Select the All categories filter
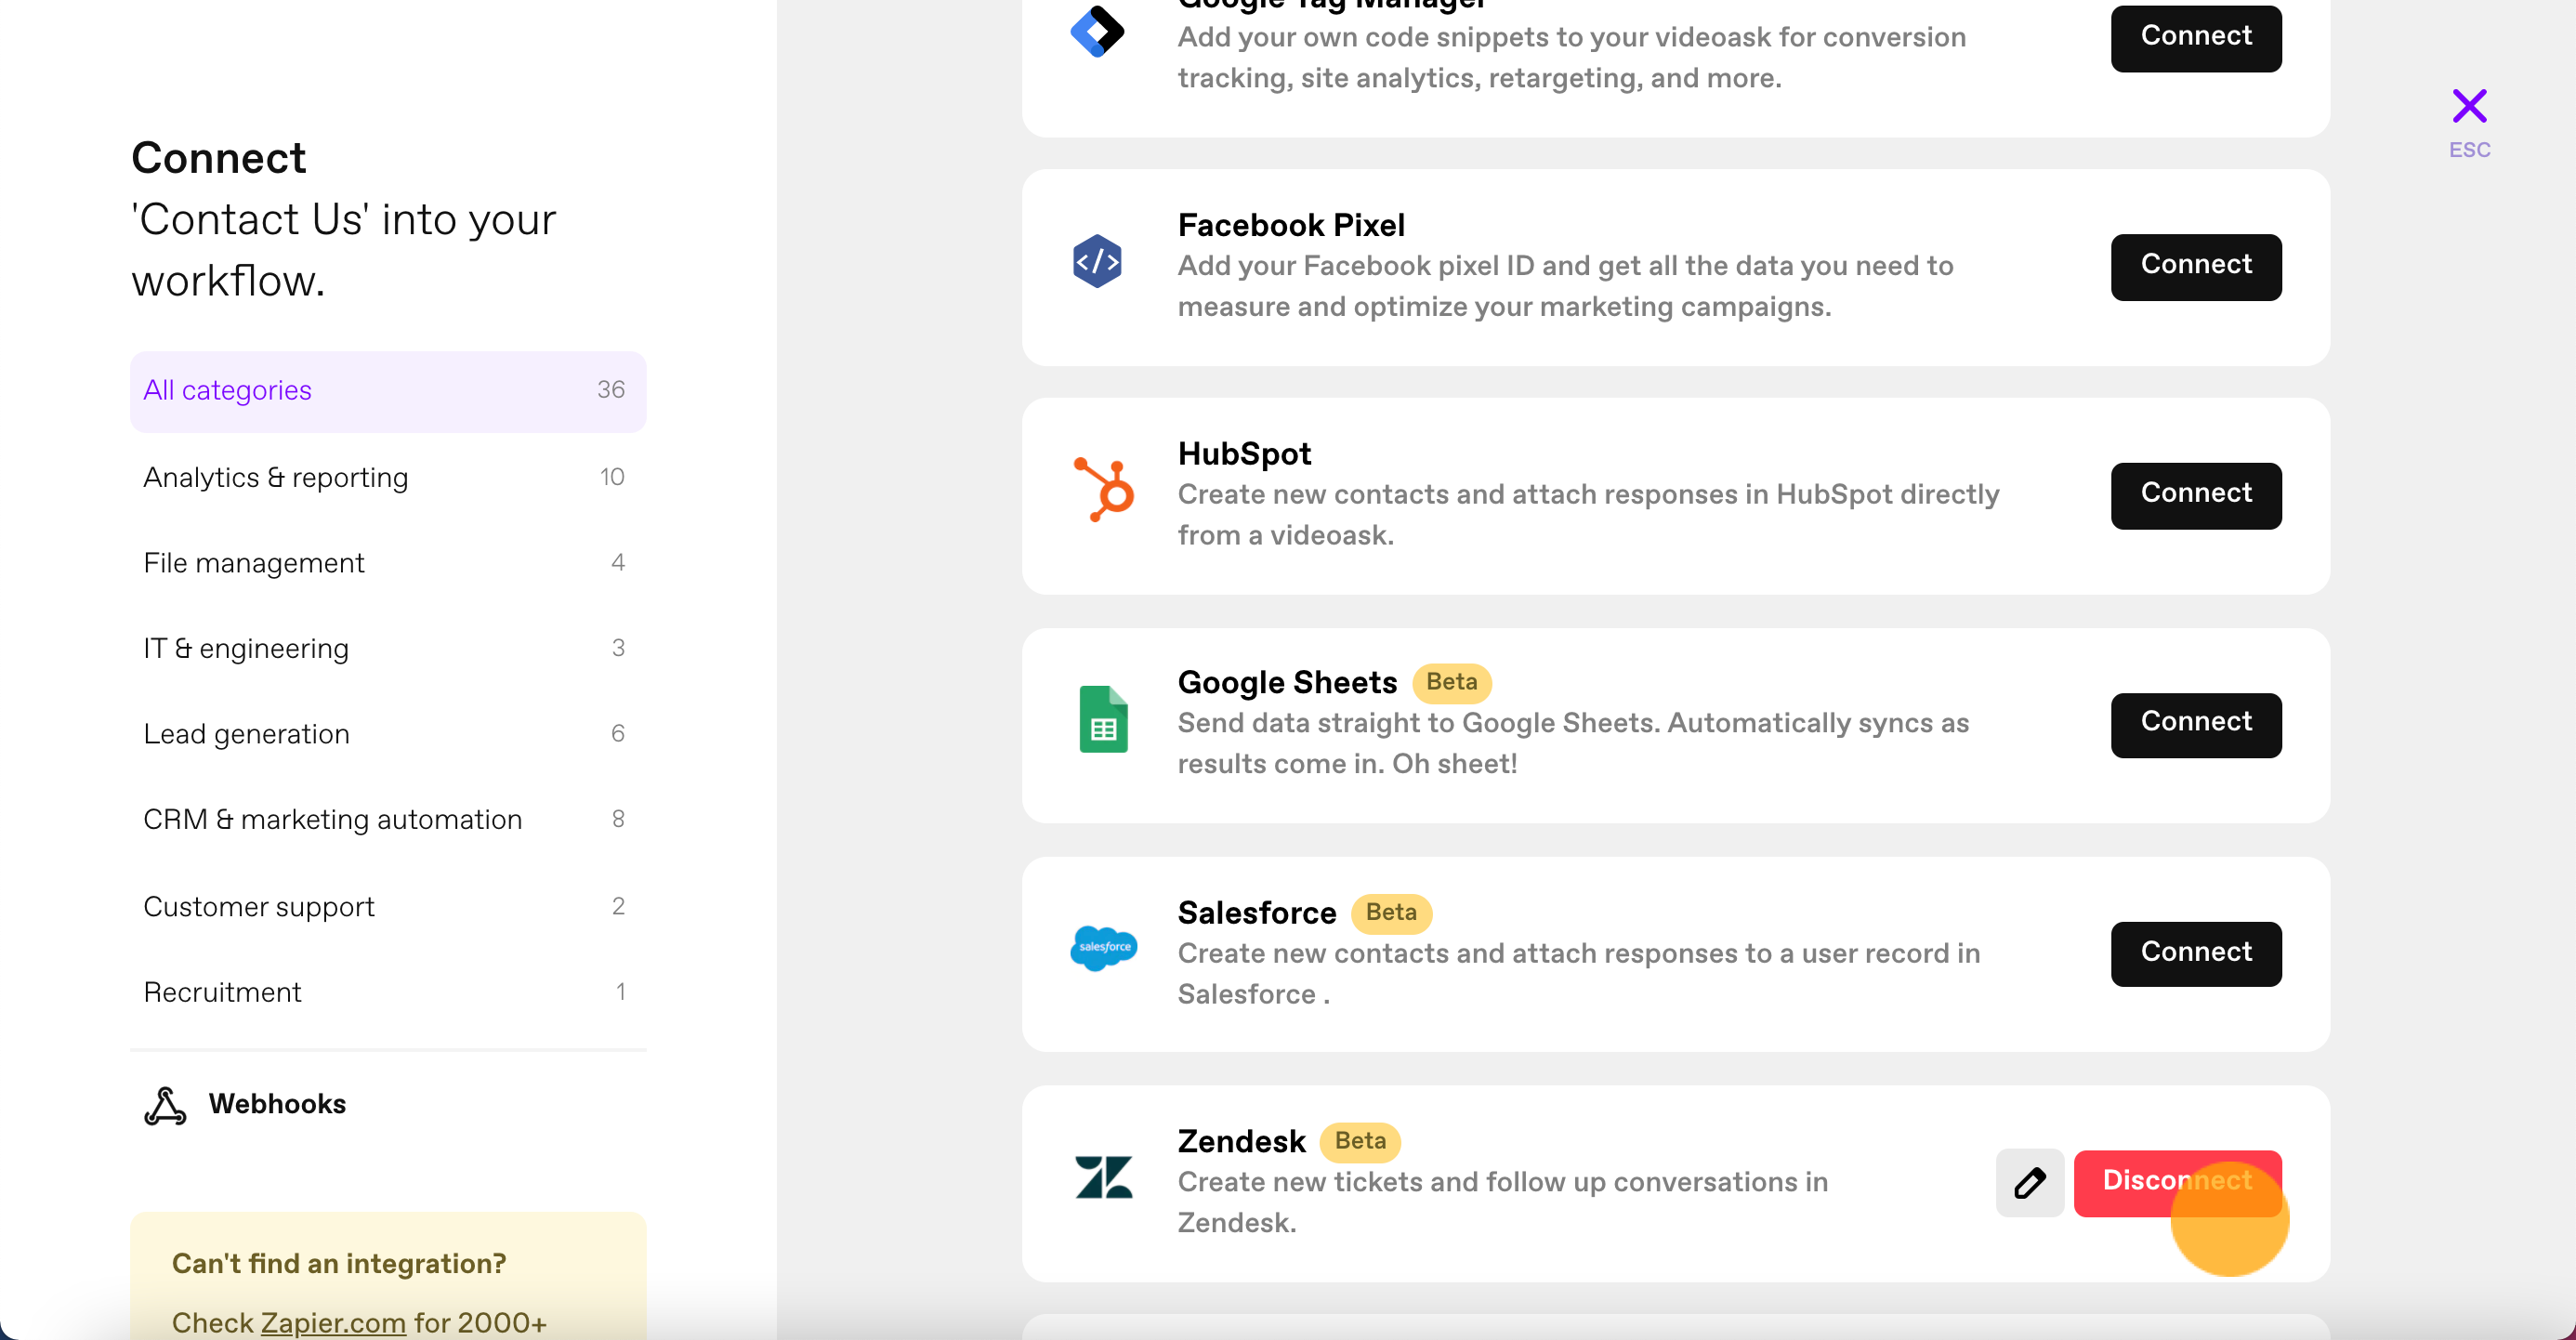The height and width of the screenshot is (1340, 2576). [388, 391]
